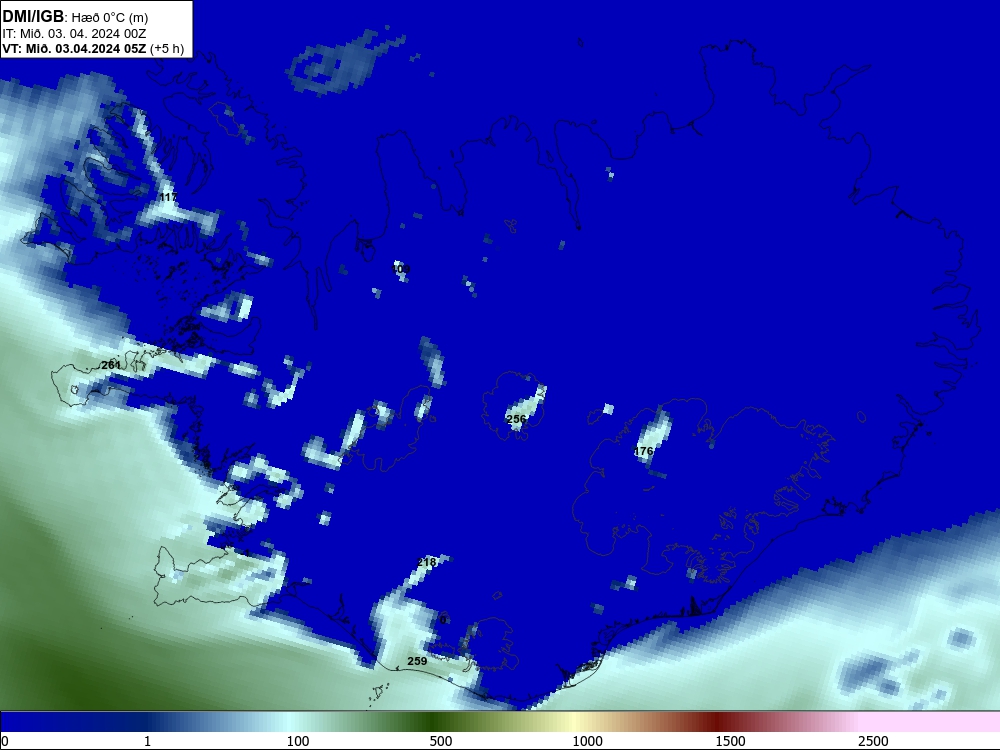Click the color scale label '100'

click(298, 741)
